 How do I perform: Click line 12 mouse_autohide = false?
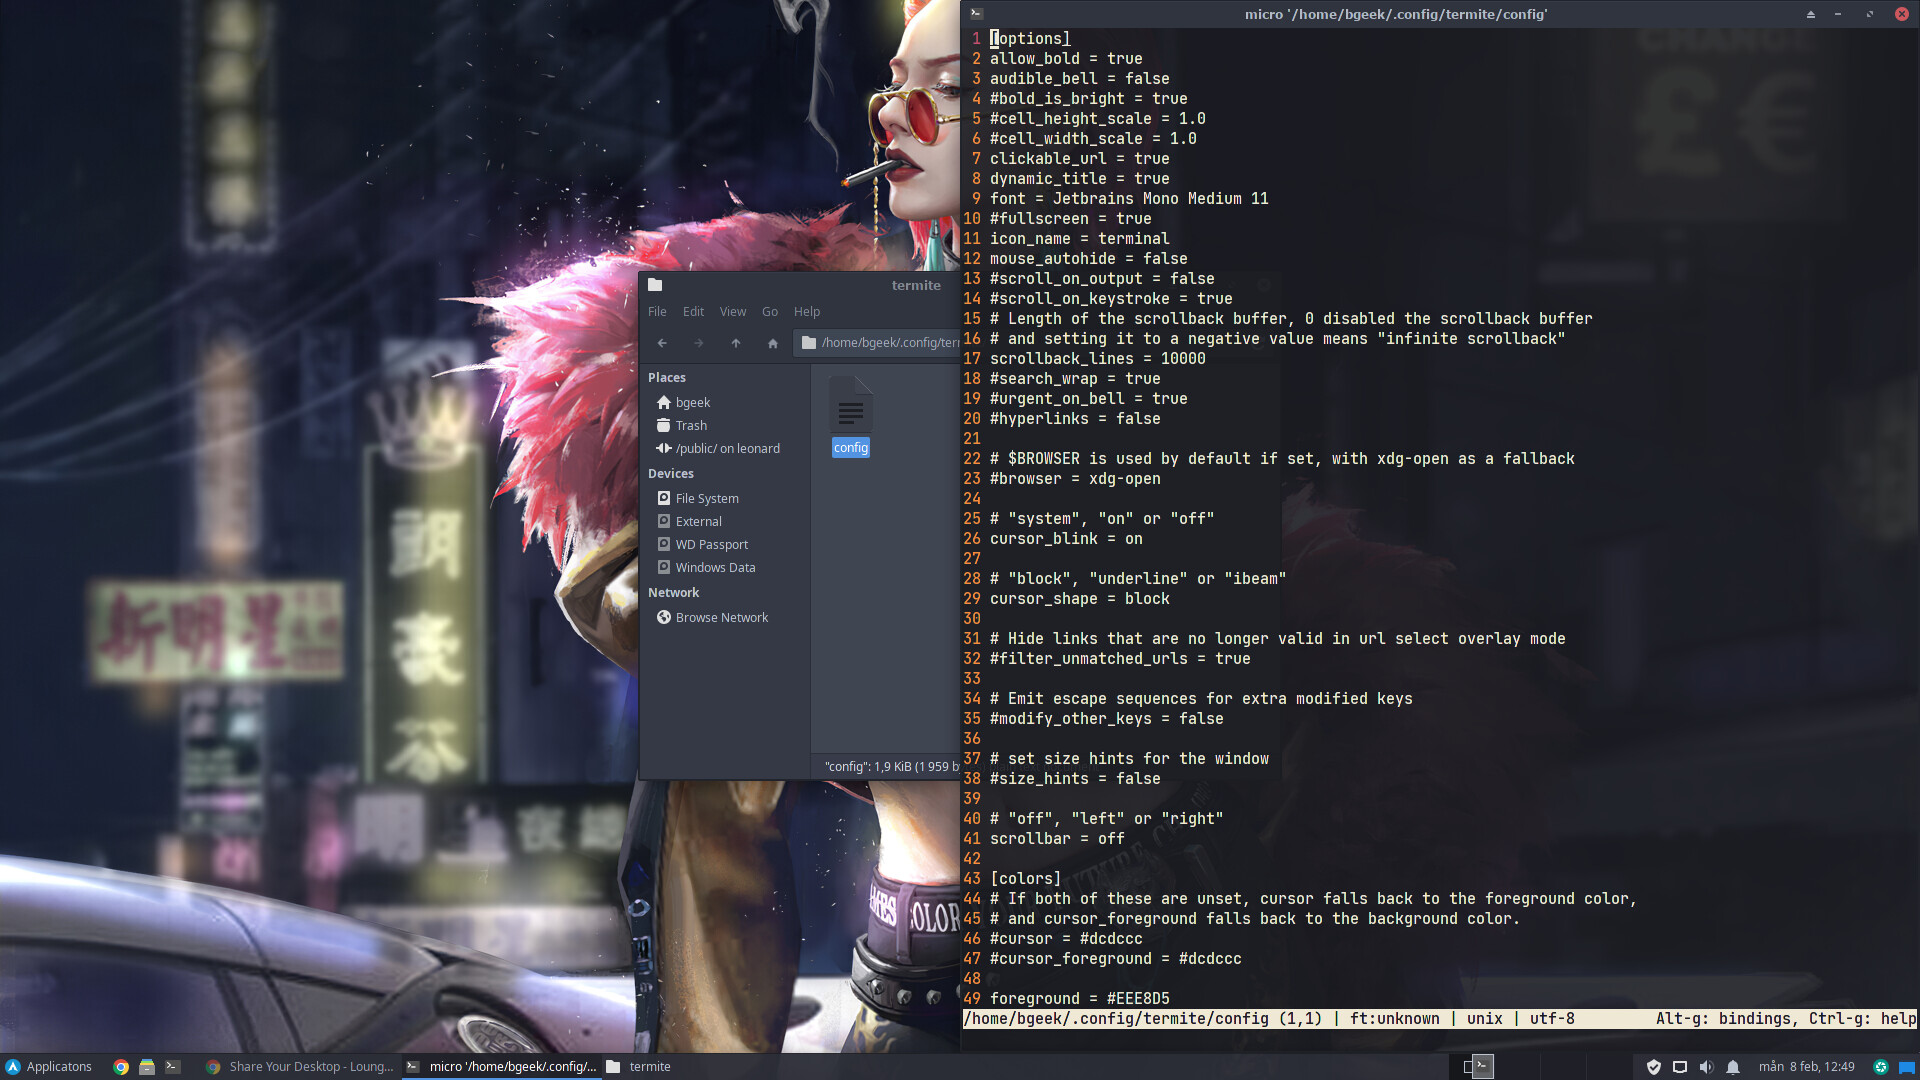1089,258
